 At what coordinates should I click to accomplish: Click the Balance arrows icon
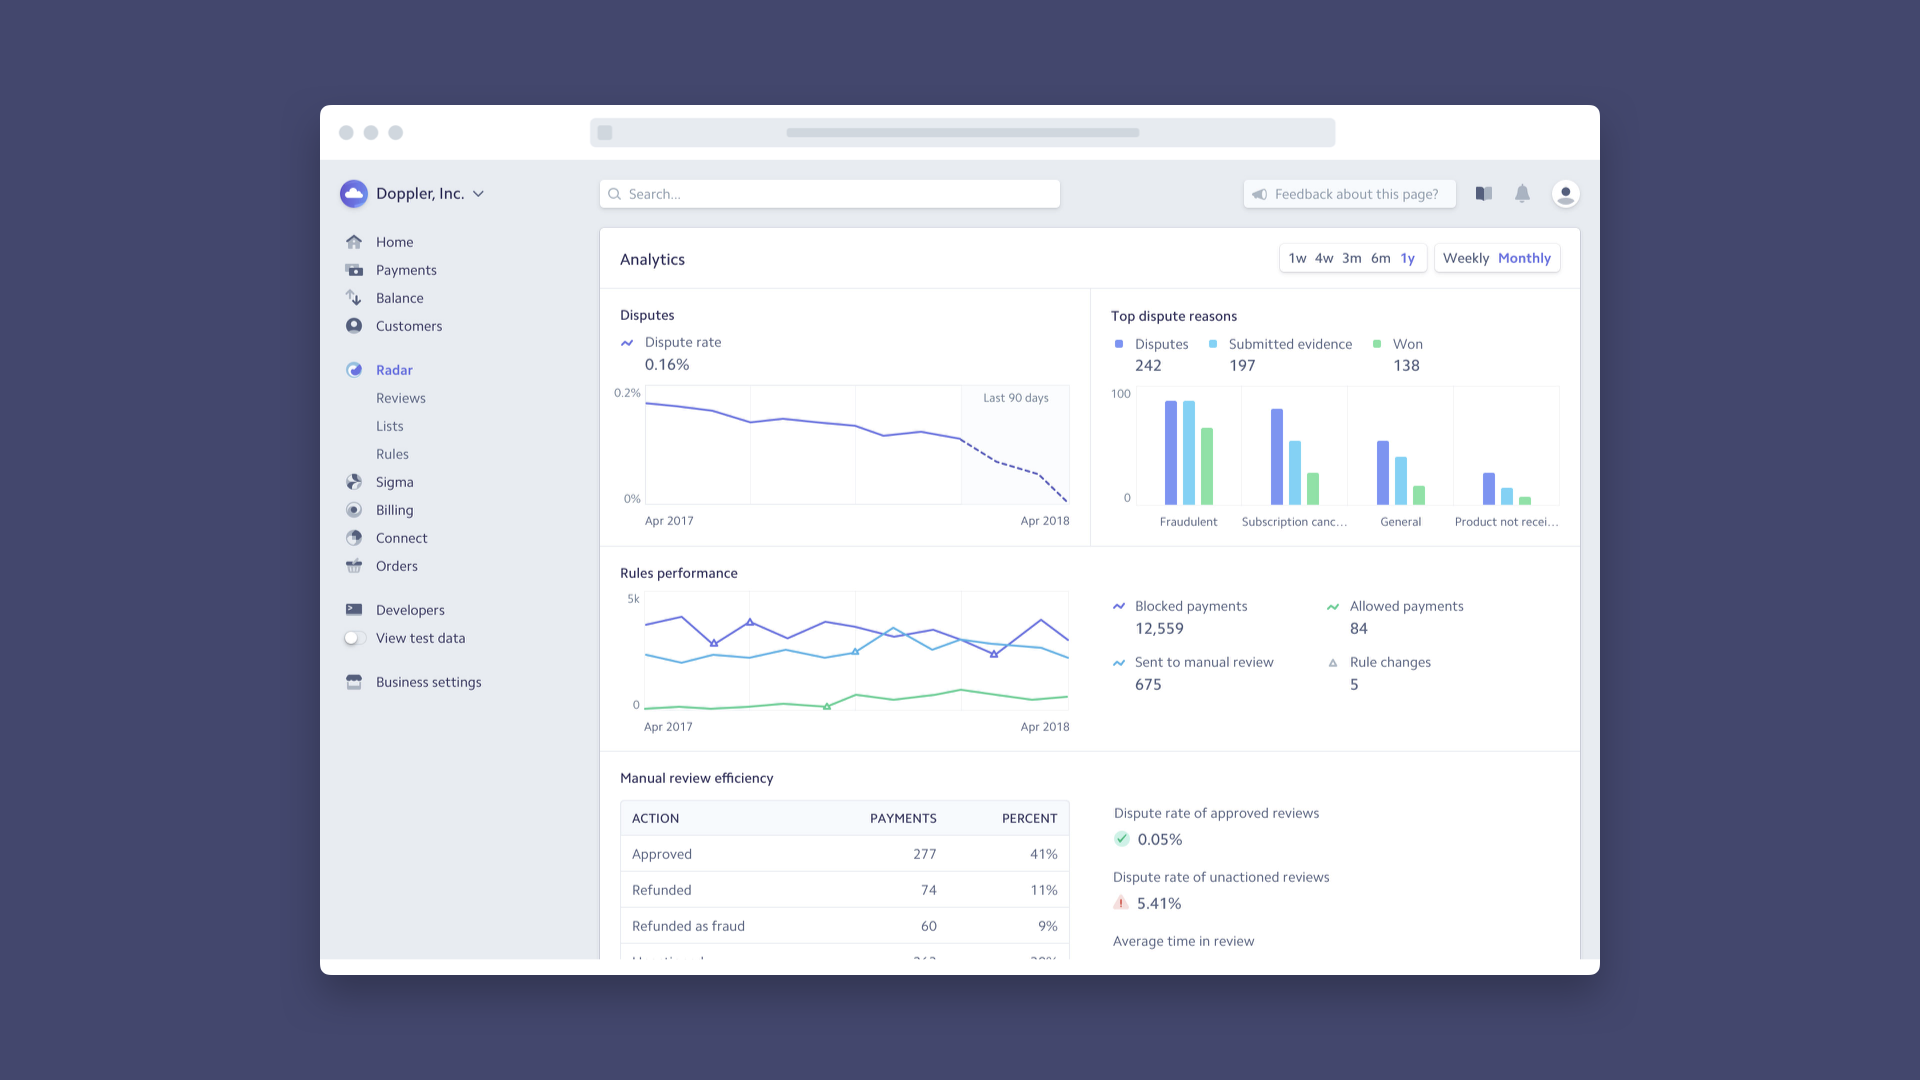coord(354,298)
